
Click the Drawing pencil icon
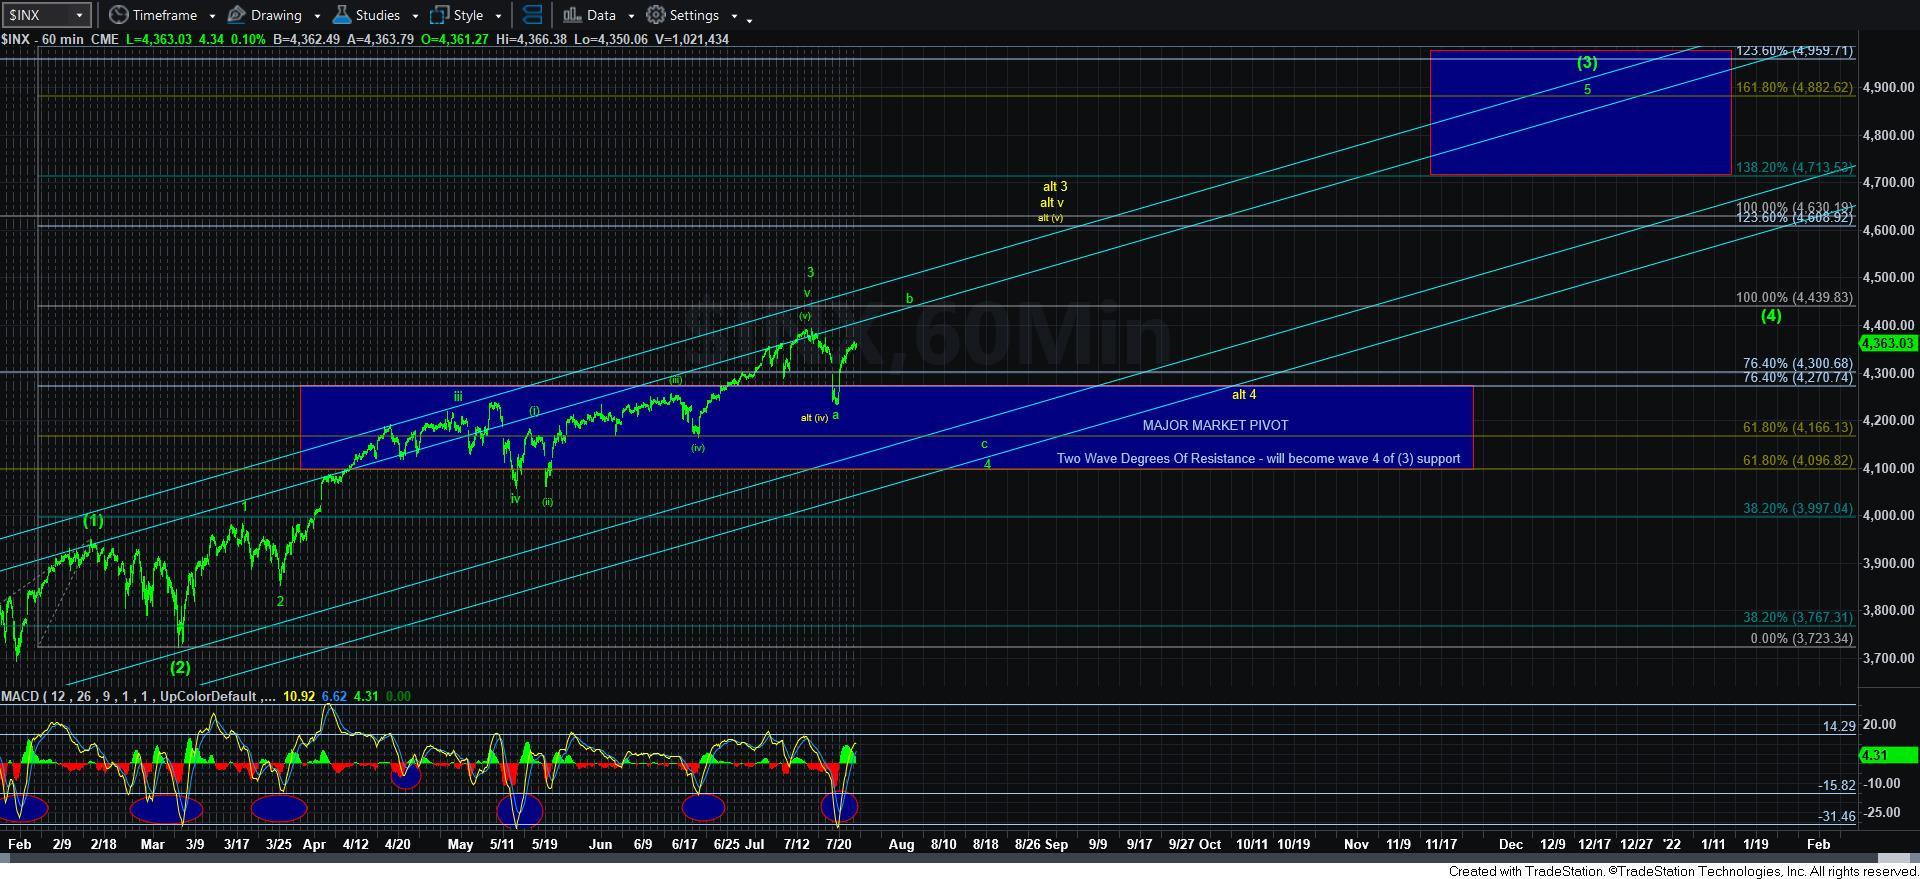click(236, 15)
